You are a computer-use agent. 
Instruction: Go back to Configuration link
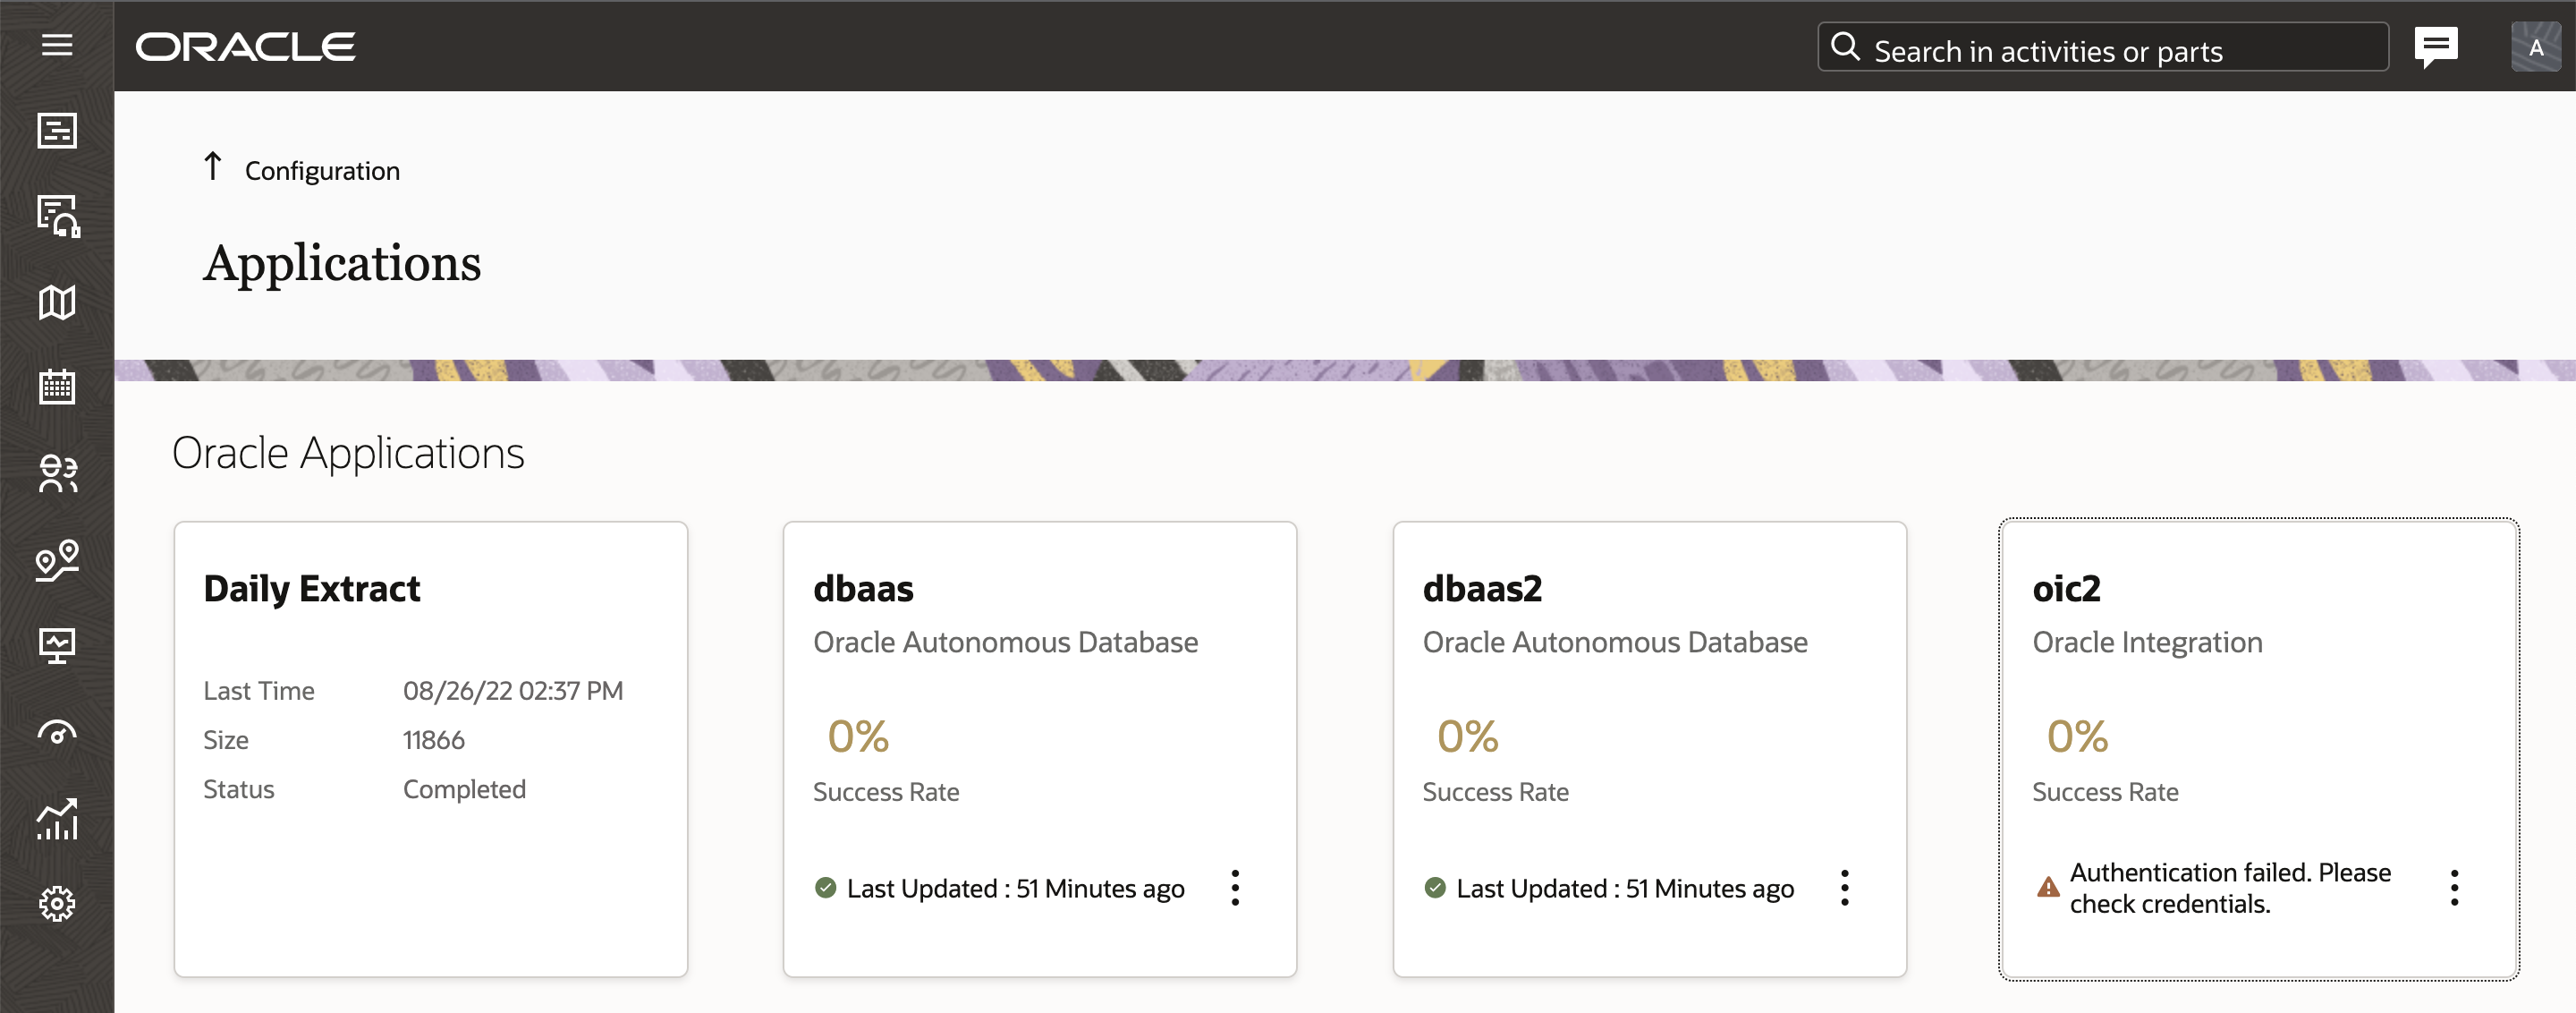pos(322,171)
